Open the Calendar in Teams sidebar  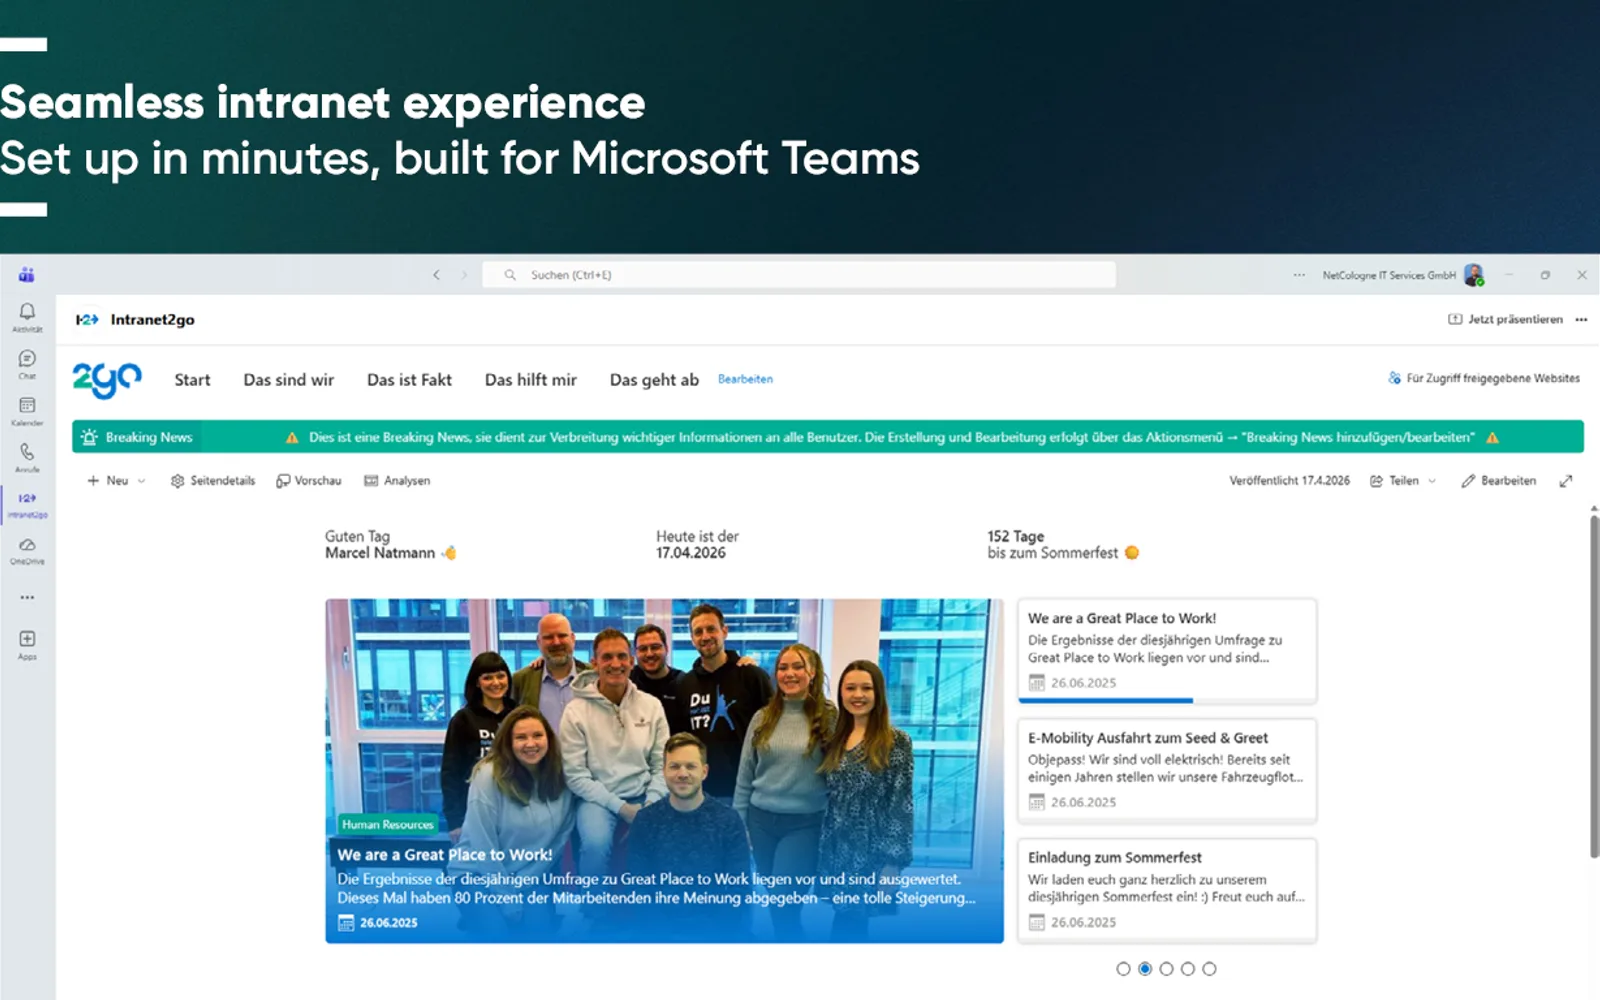tap(27, 411)
